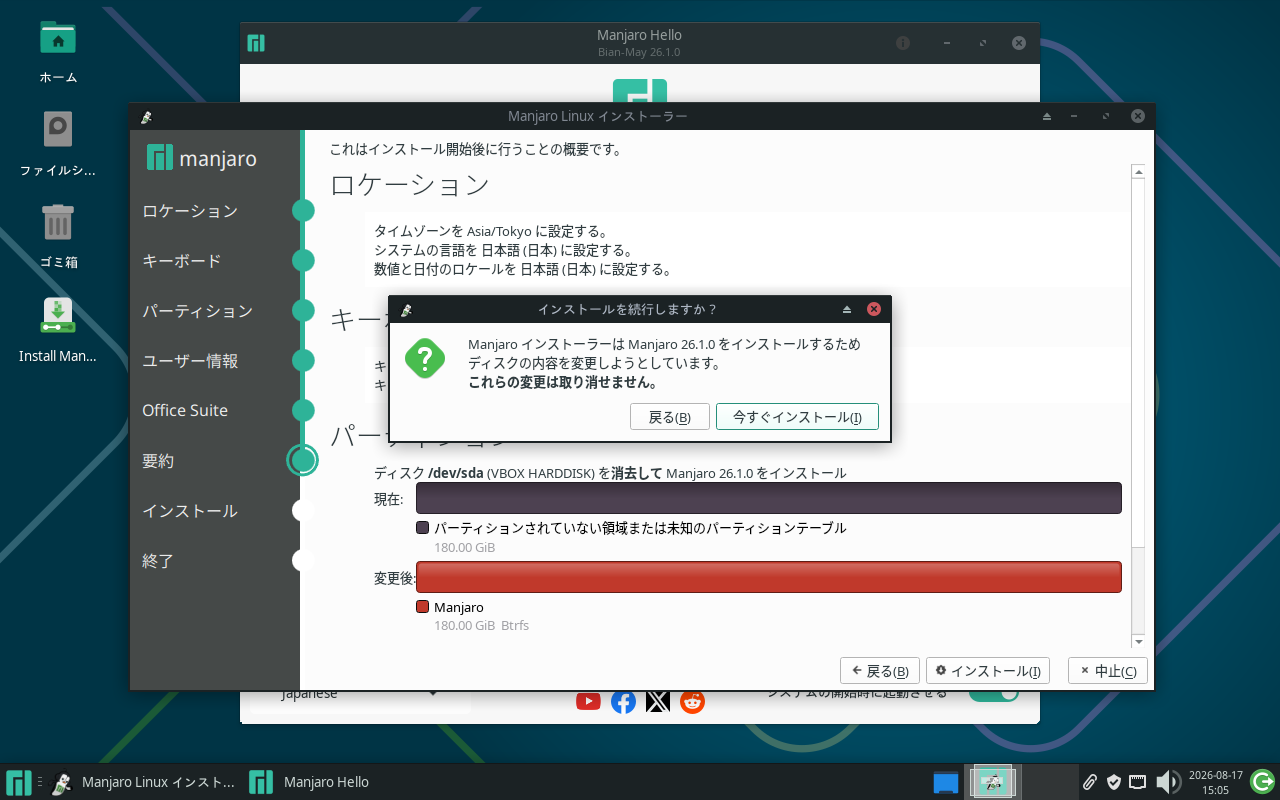The width and height of the screenshot is (1280, 800).
Task: Click the 2026-08-17 clock in taskbar
Action: (1215, 782)
